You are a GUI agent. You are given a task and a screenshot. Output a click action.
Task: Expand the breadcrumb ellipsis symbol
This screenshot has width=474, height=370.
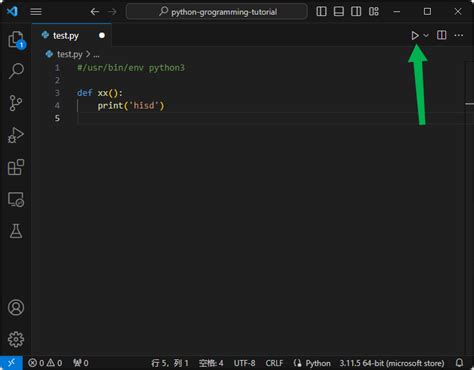[96, 54]
